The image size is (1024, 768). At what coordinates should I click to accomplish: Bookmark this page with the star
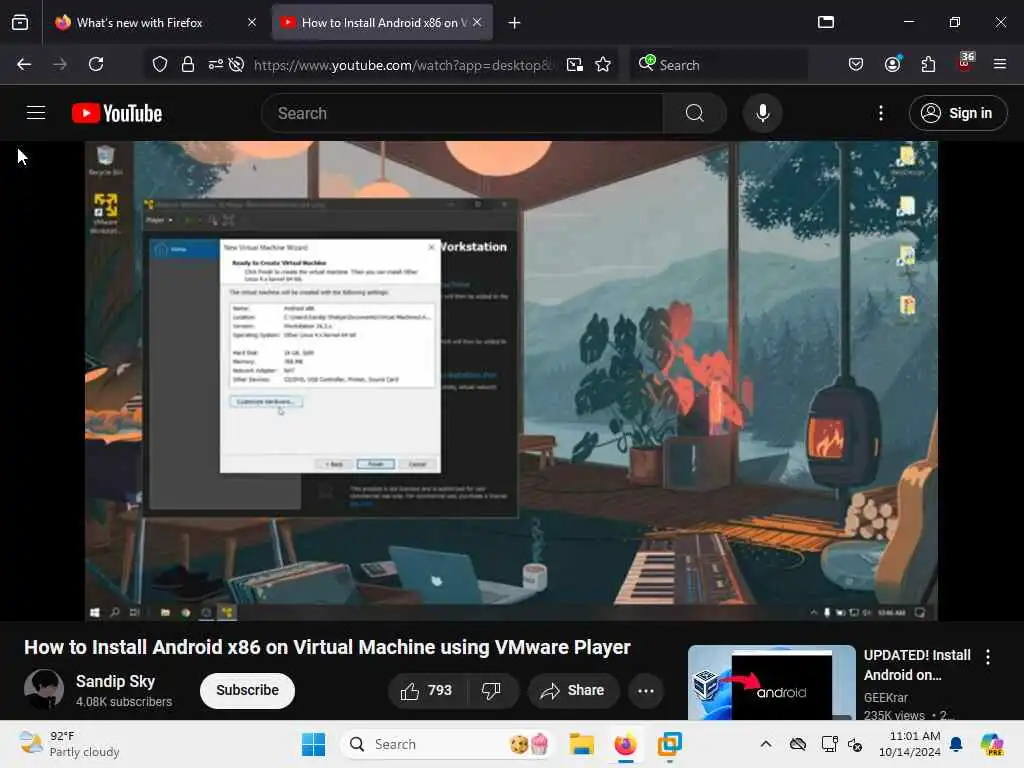603,65
